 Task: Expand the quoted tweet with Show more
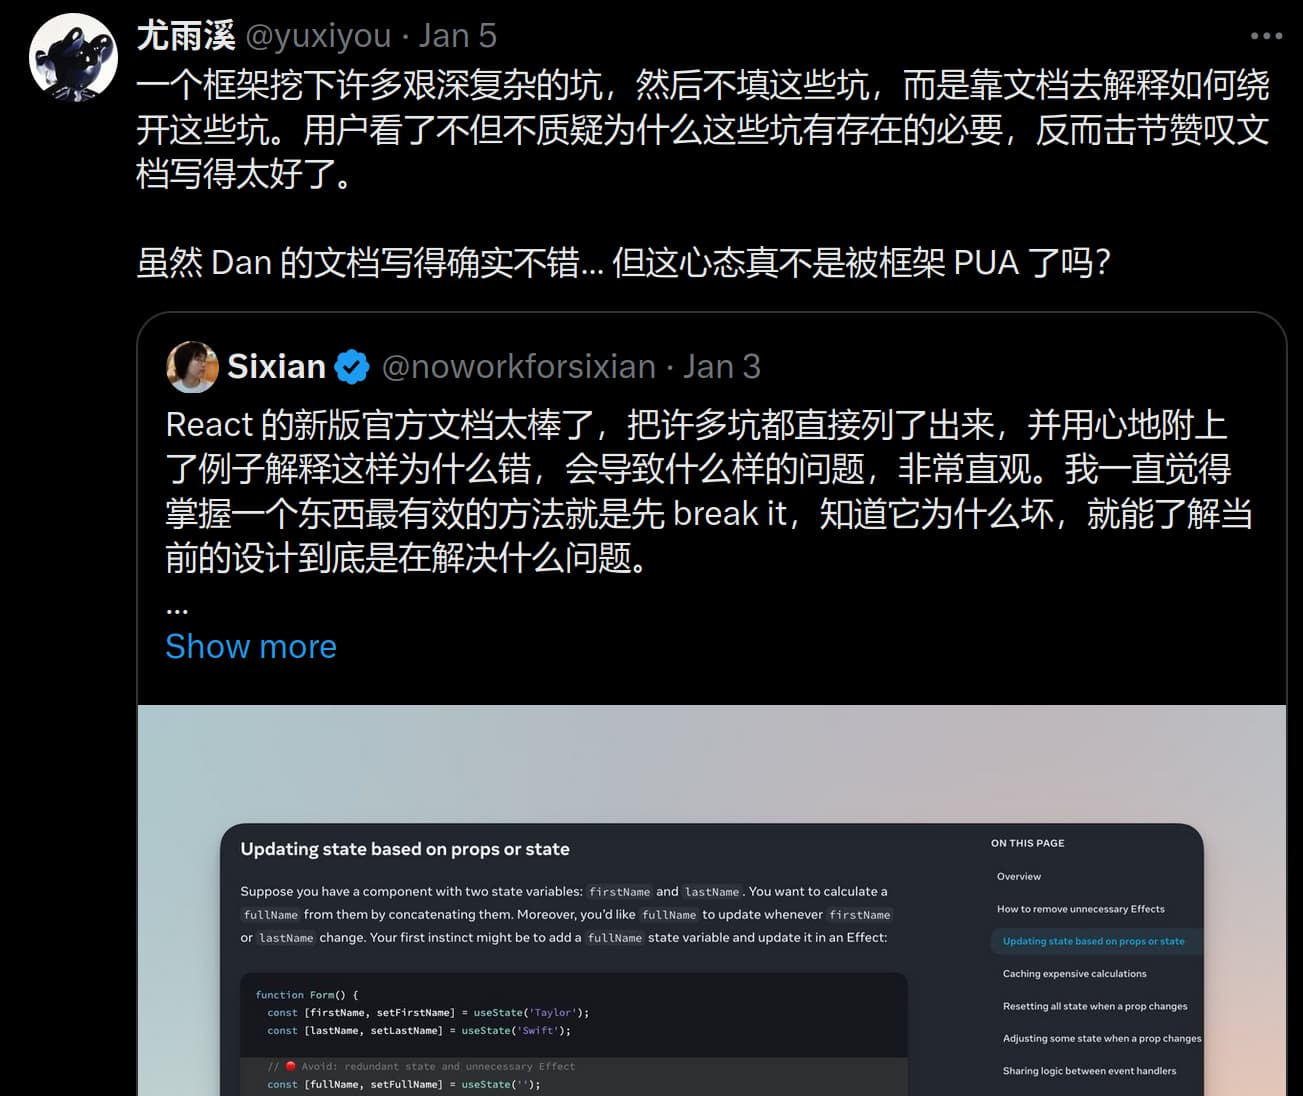coord(251,647)
